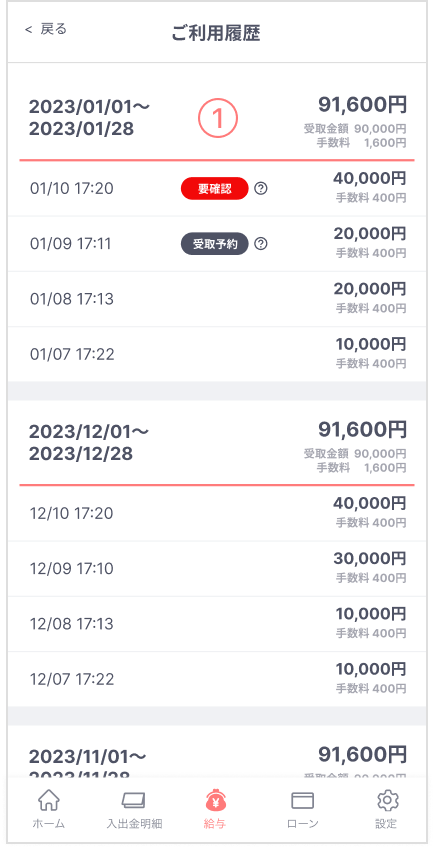Open the 01/07 17:22 transaction row
This screenshot has width=433, height=848.
click(x=217, y=355)
